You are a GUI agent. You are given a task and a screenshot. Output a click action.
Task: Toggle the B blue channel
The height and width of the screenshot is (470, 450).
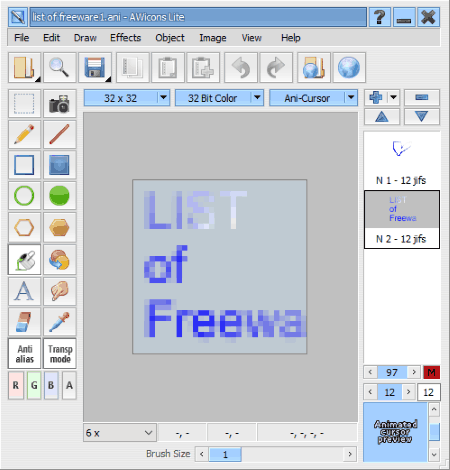51,385
